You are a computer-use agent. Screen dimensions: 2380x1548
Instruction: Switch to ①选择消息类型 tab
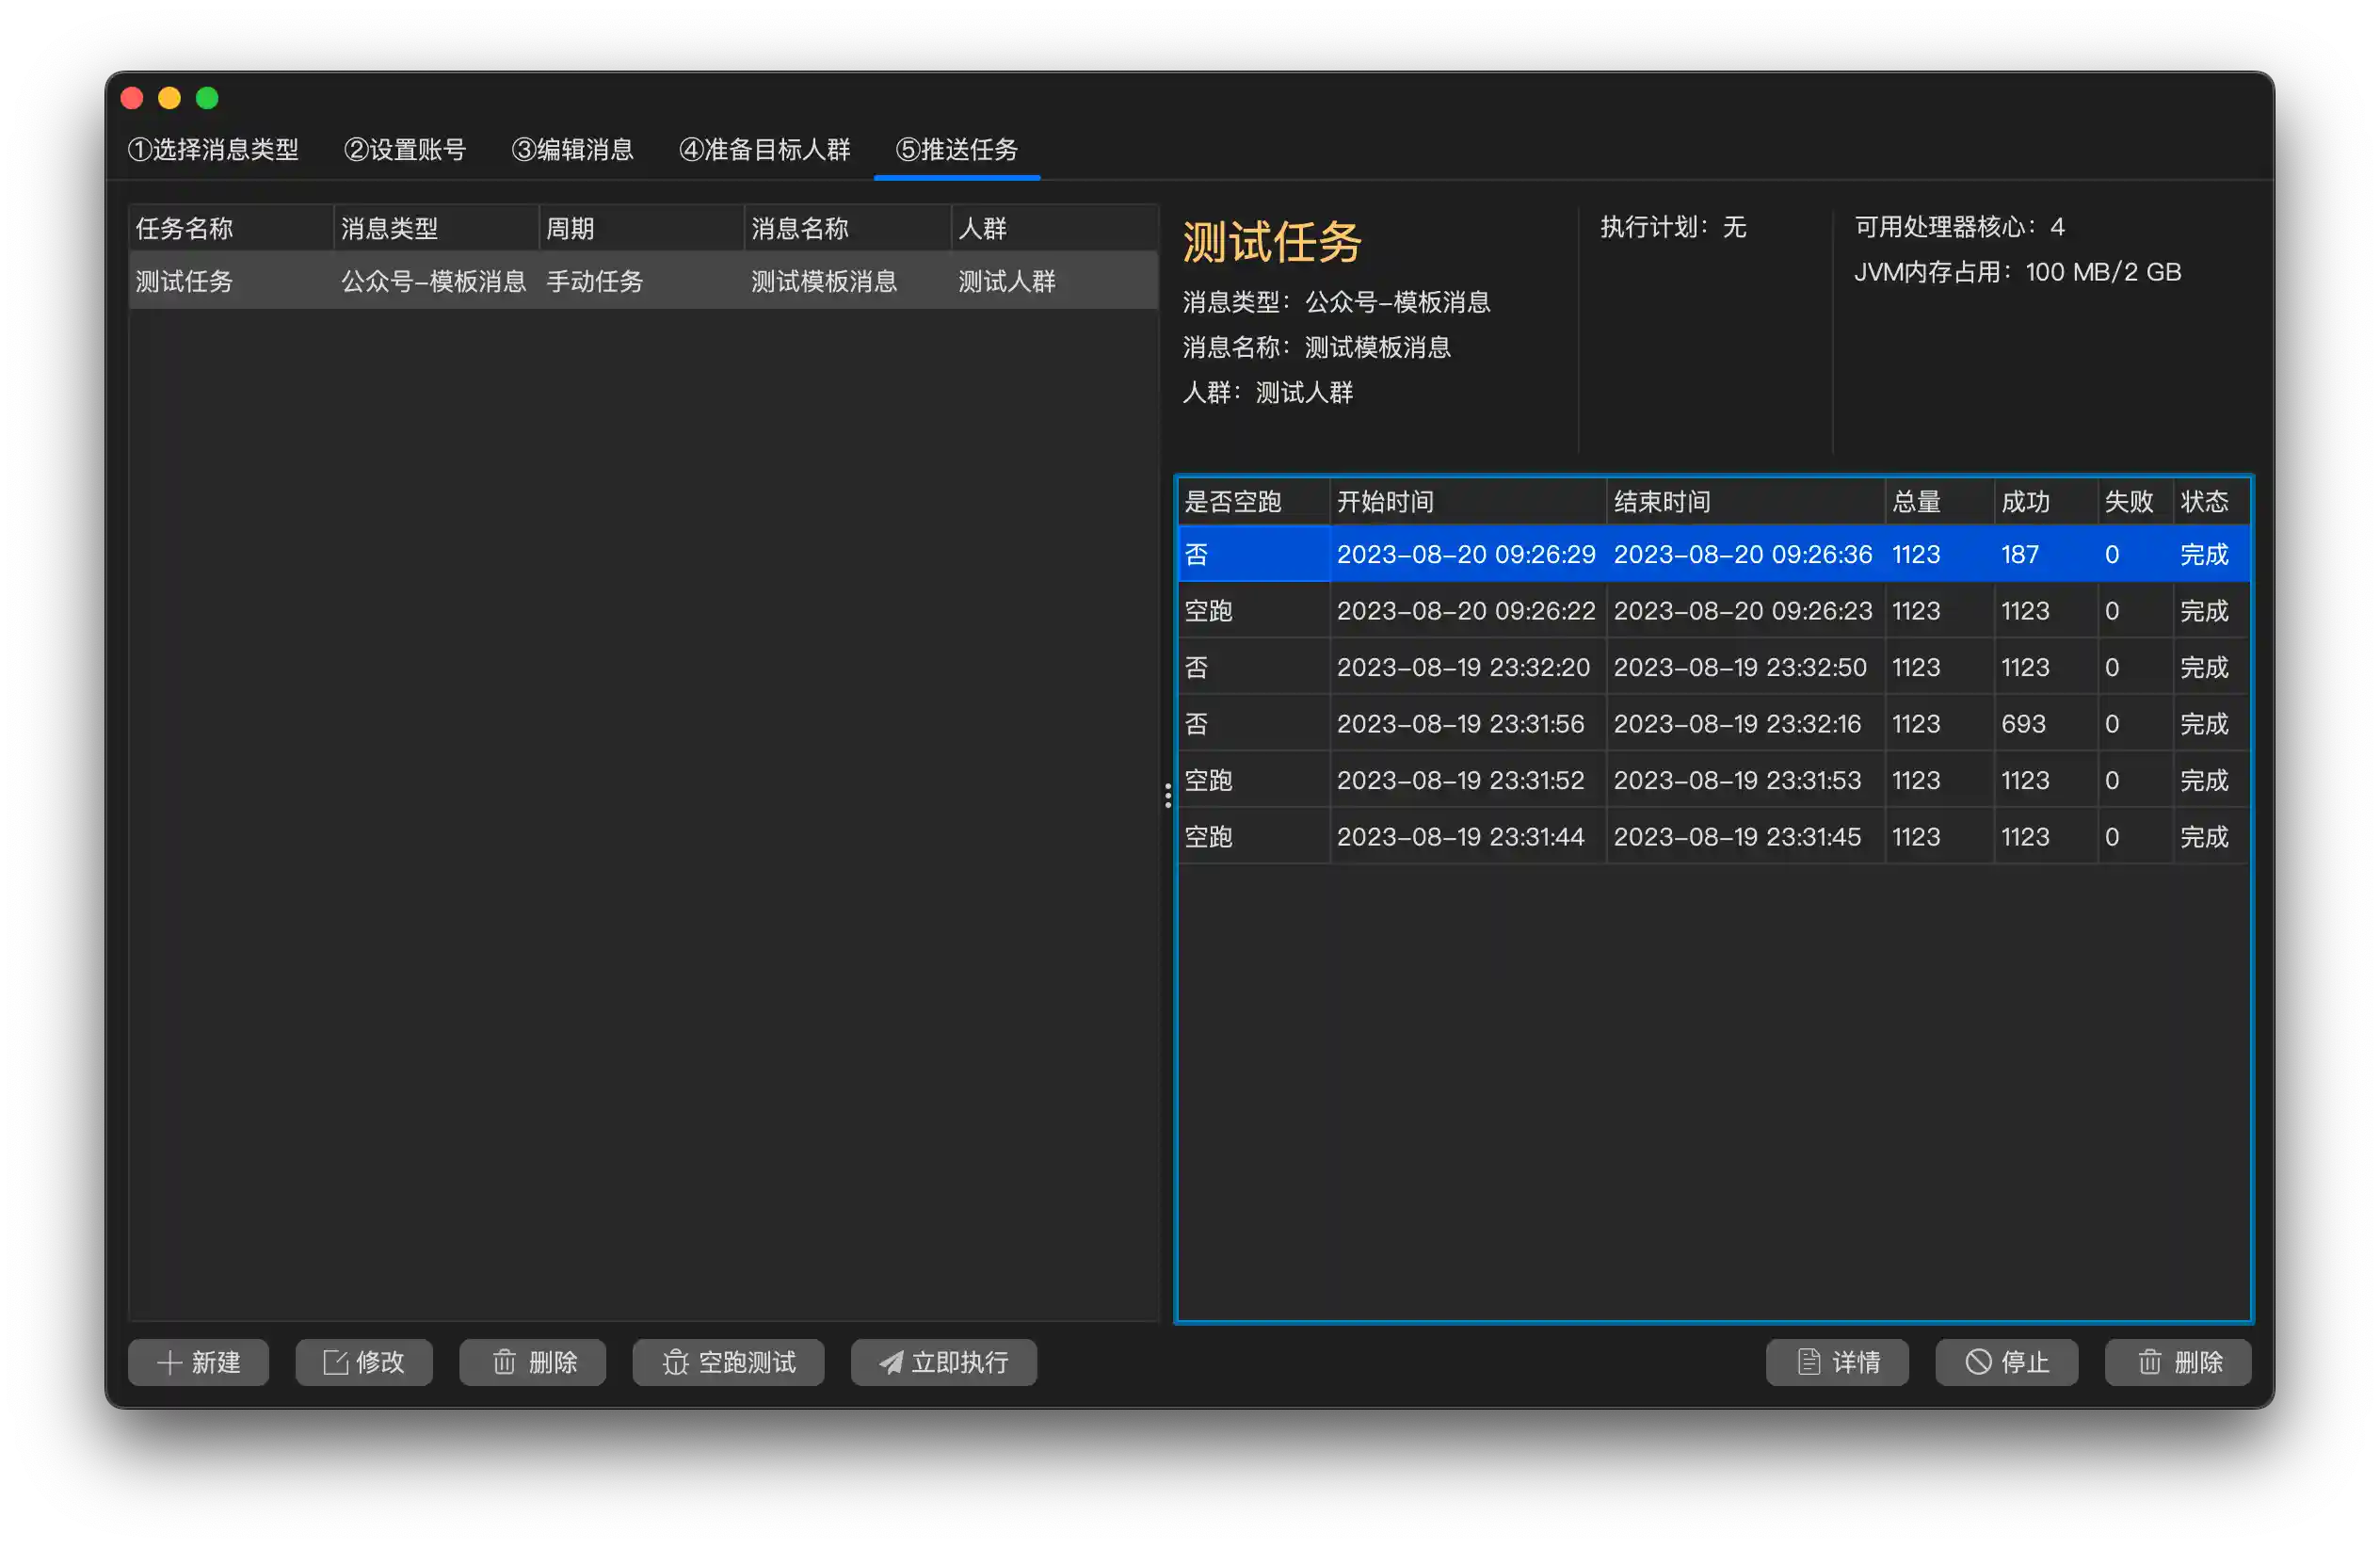pos(213,150)
